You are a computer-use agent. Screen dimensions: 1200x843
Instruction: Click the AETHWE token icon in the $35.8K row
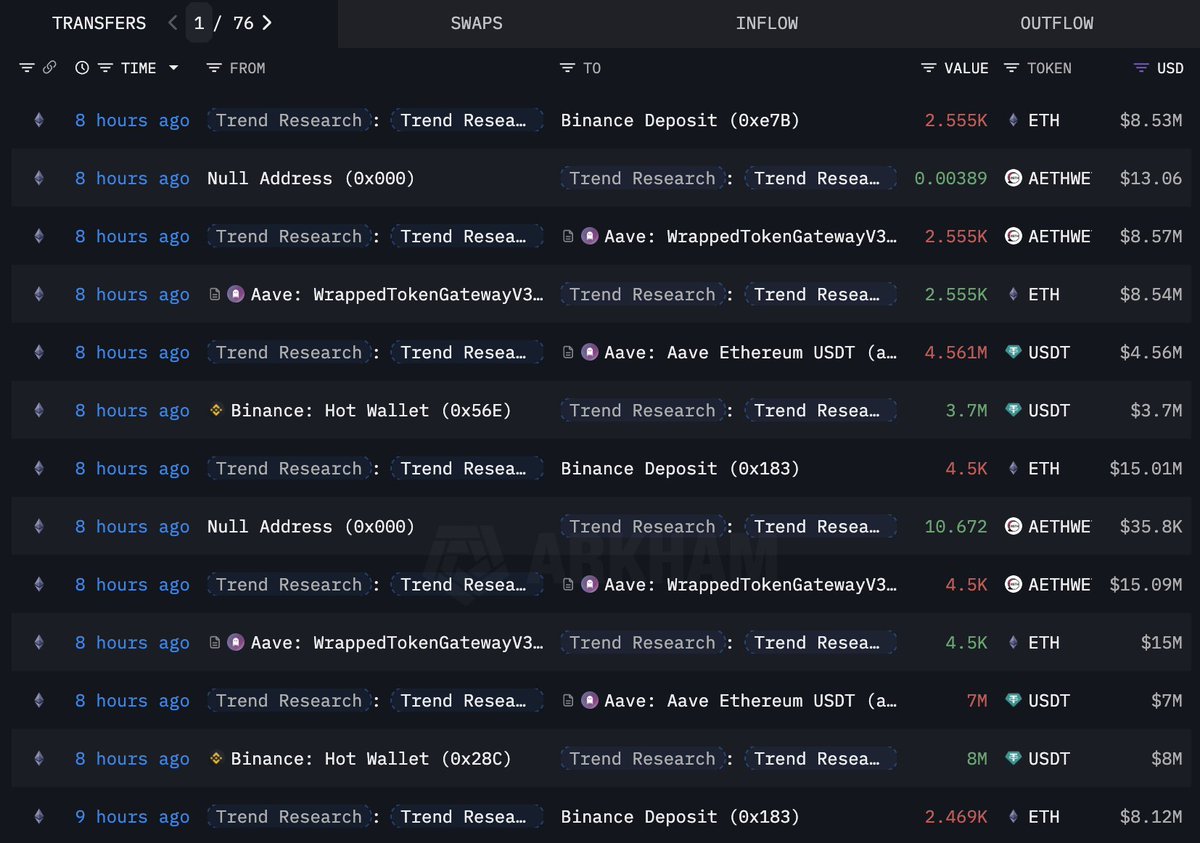(x=1013, y=526)
